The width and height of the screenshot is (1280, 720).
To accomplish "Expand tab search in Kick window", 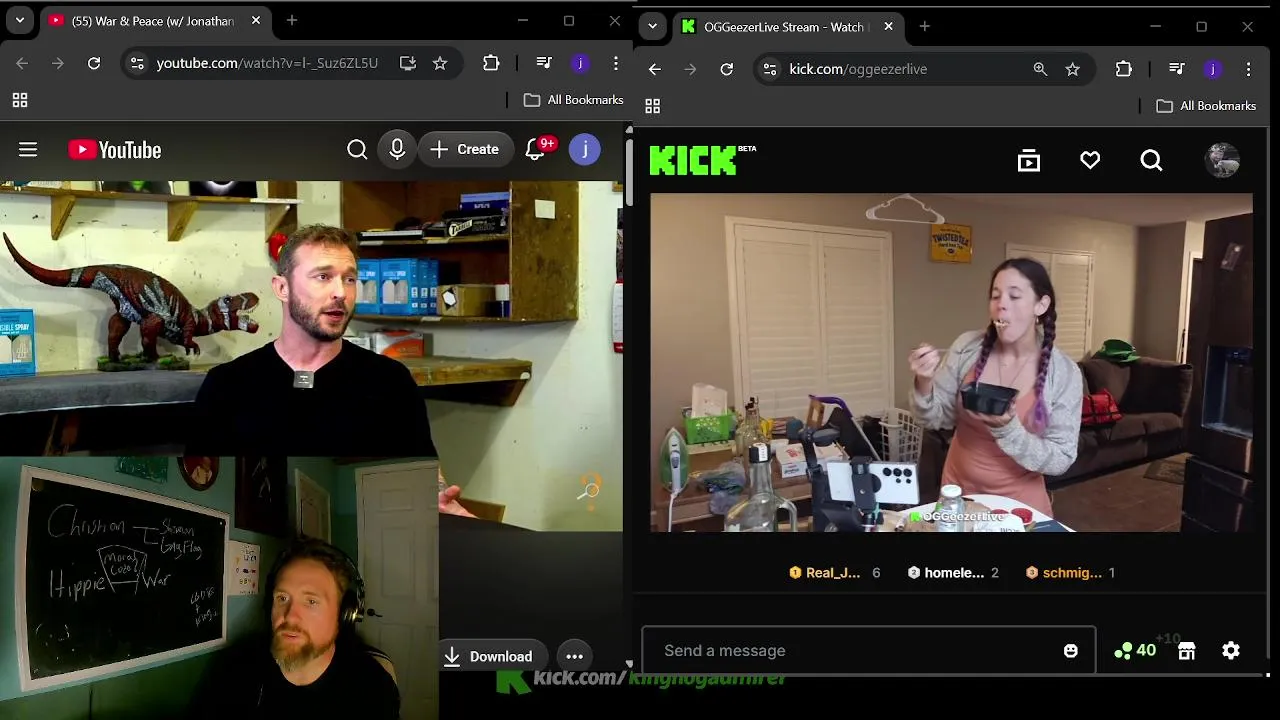I will (x=652, y=27).
